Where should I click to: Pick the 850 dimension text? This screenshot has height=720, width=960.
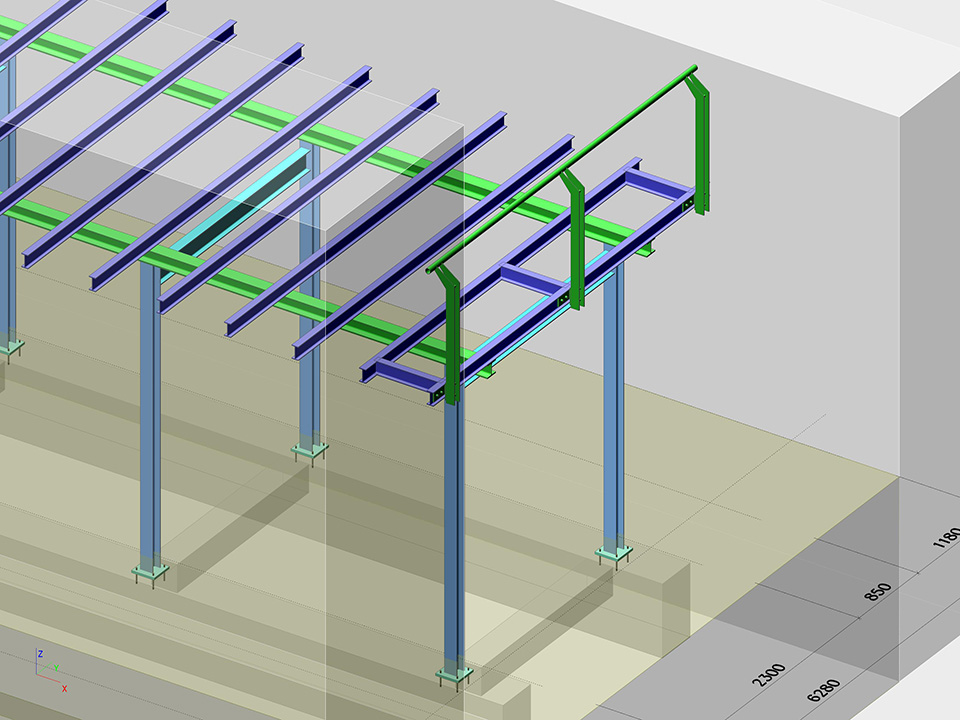pyautogui.click(x=876, y=592)
